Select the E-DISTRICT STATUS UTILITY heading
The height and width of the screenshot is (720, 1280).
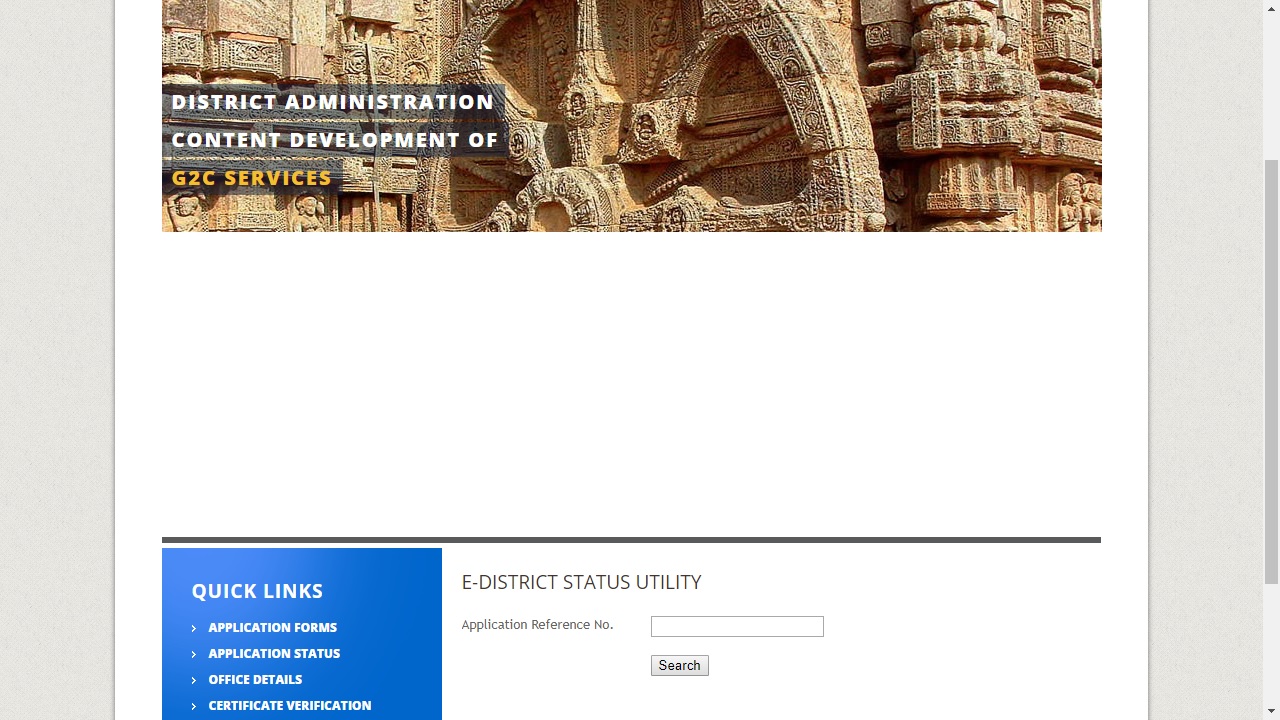point(581,582)
